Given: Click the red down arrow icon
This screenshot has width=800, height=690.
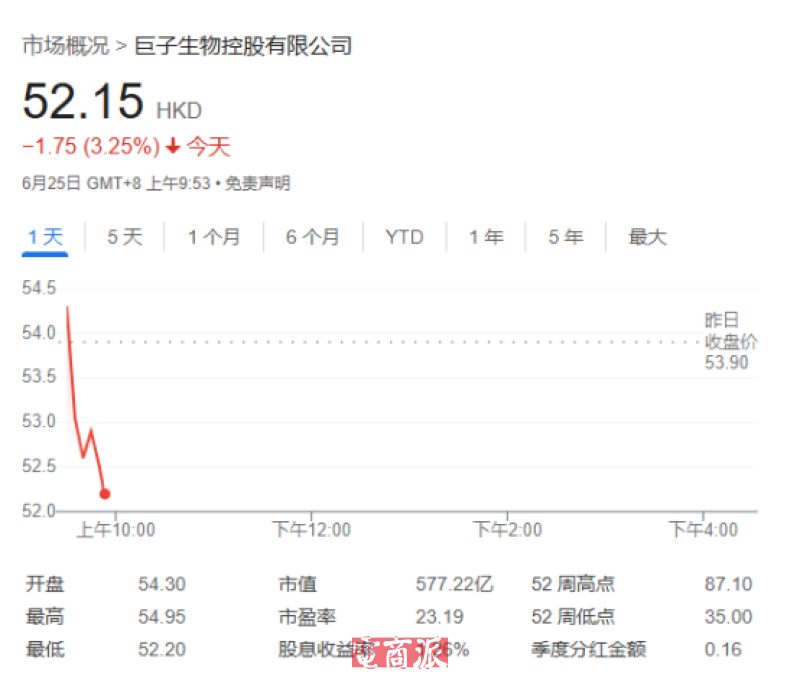Looking at the screenshot, I should click(x=173, y=146).
